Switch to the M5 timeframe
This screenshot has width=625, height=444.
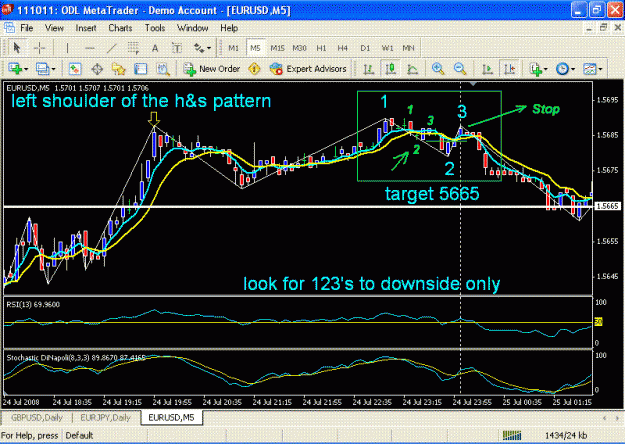[255, 48]
